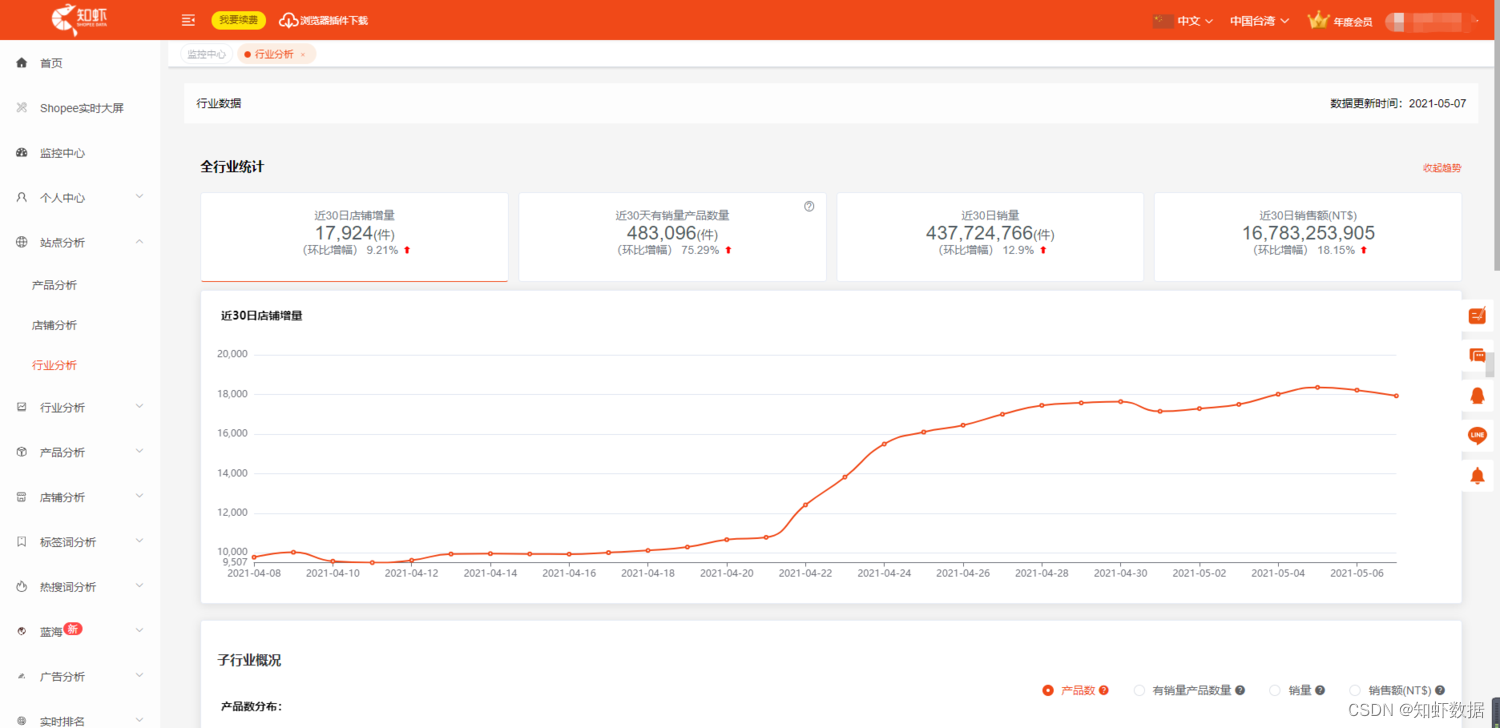
Task: Click the flame icon beside 热搜词分析
Action: pos(22,587)
